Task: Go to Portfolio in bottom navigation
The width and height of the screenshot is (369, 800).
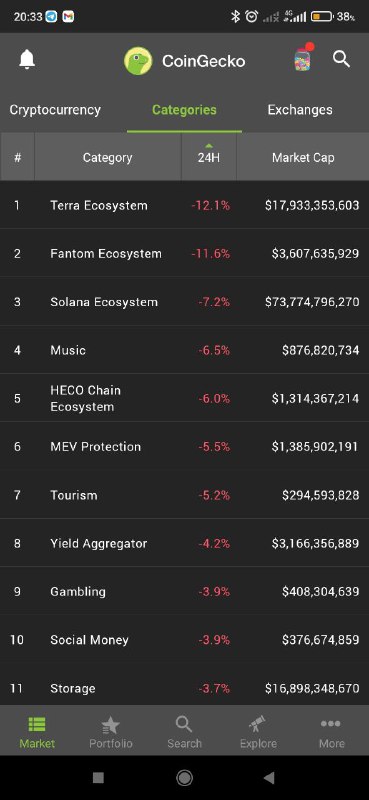Action: point(111,732)
